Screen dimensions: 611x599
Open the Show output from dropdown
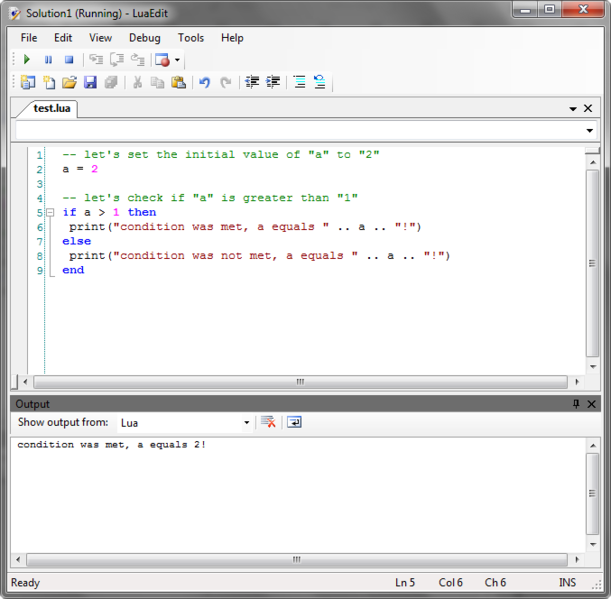click(246, 422)
